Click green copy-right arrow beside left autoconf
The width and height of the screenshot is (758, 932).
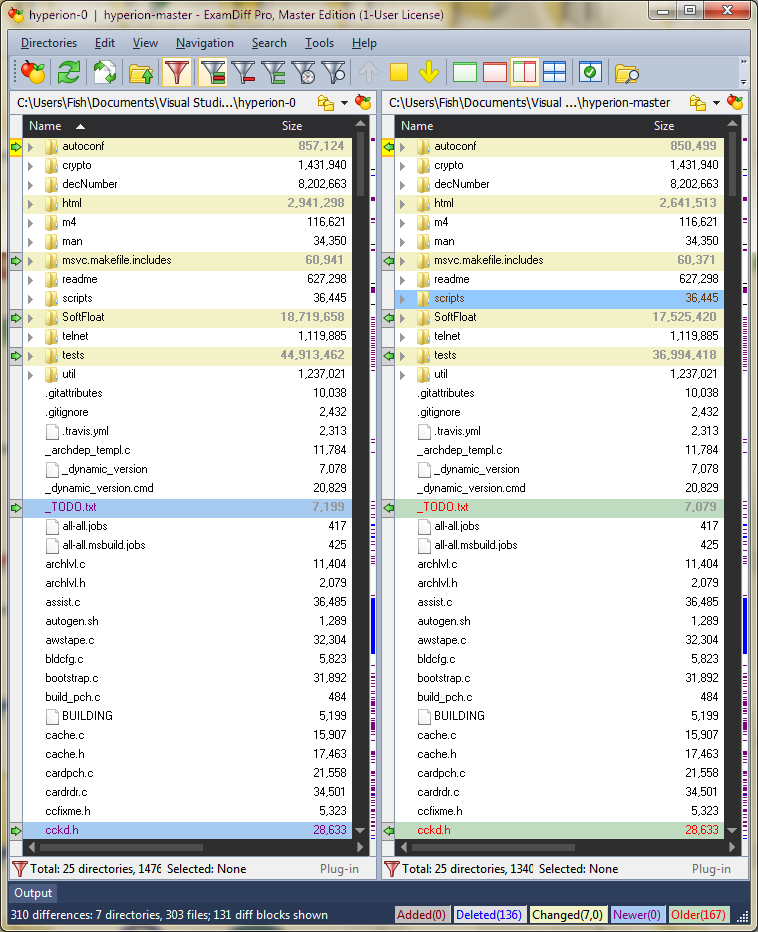point(16,147)
